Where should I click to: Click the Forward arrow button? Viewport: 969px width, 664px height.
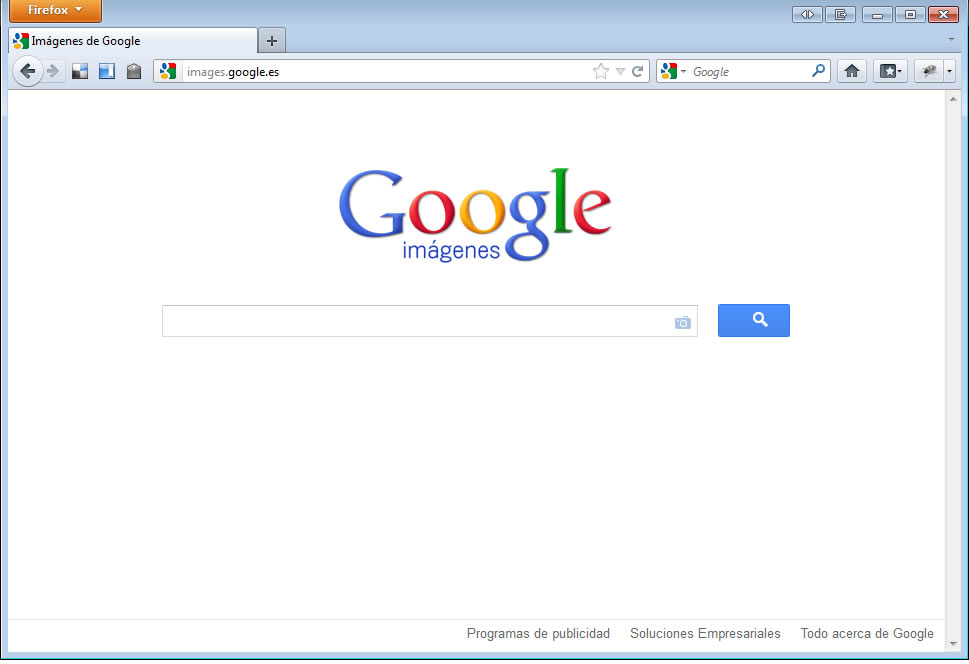click(53, 72)
